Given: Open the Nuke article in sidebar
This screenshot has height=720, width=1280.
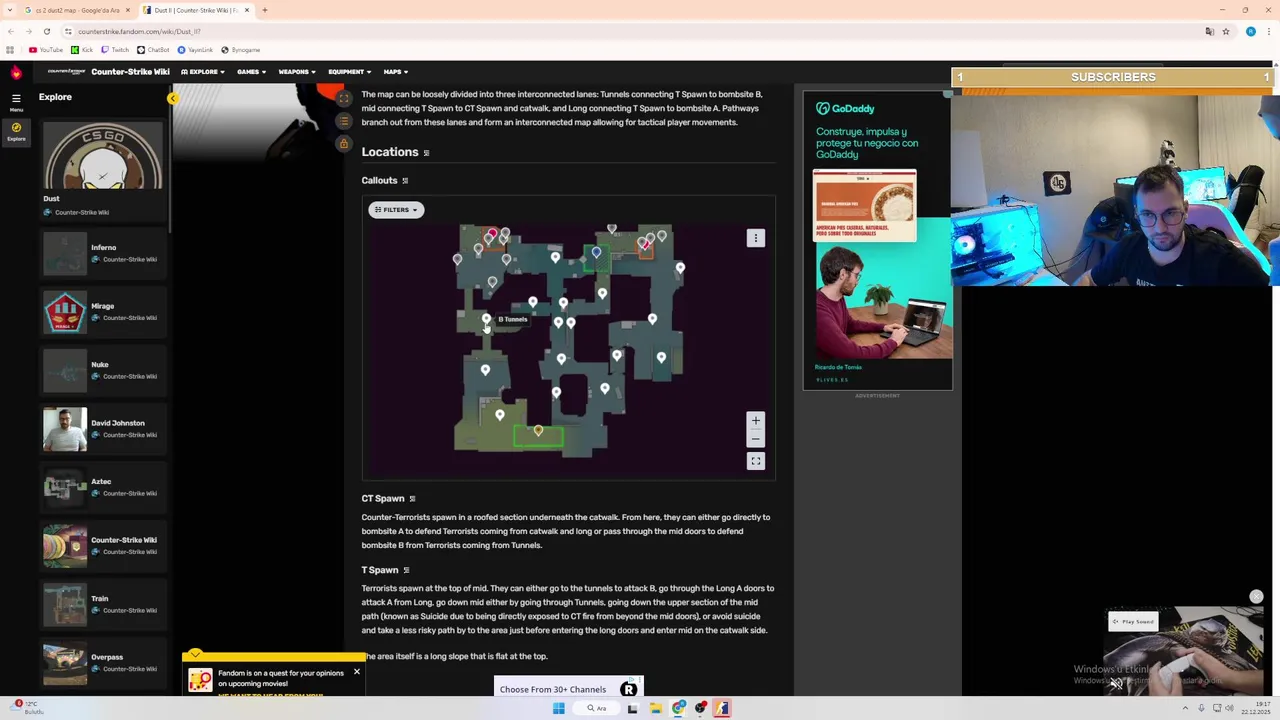Looking at the screenshot, I should pos(101,370).
